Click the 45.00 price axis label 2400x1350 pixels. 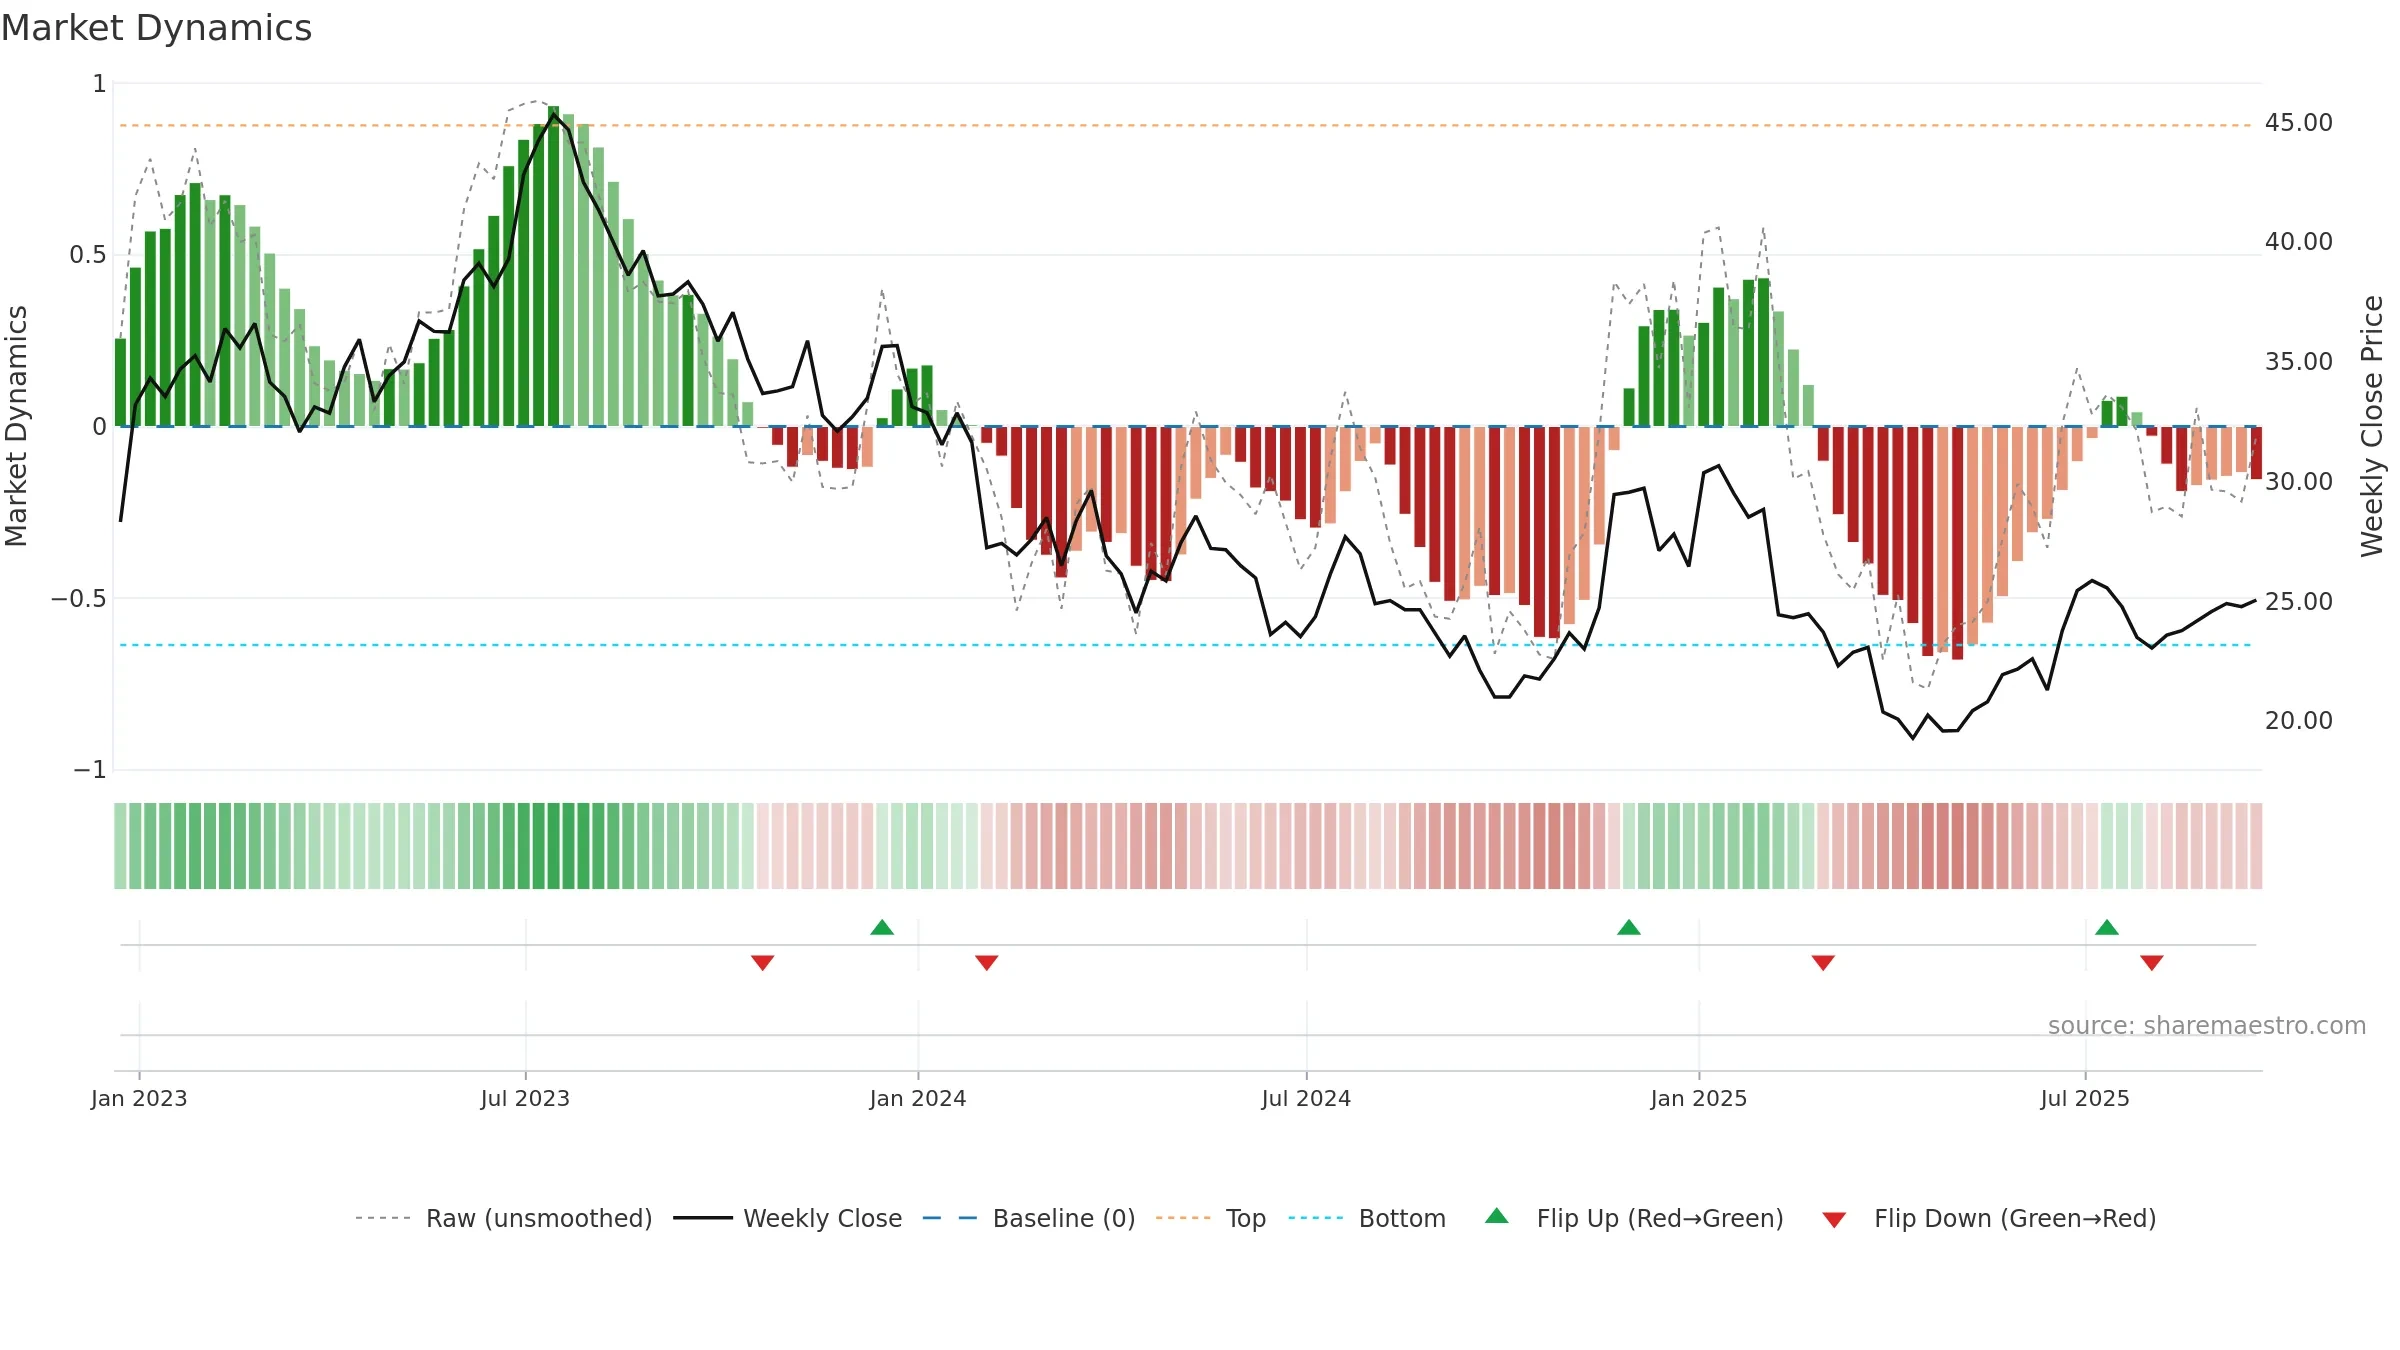point(2299,123)
